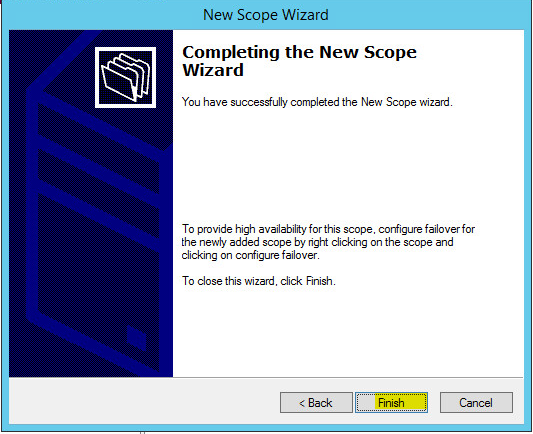Cancel the New Scope Wizard

[476, 403]
